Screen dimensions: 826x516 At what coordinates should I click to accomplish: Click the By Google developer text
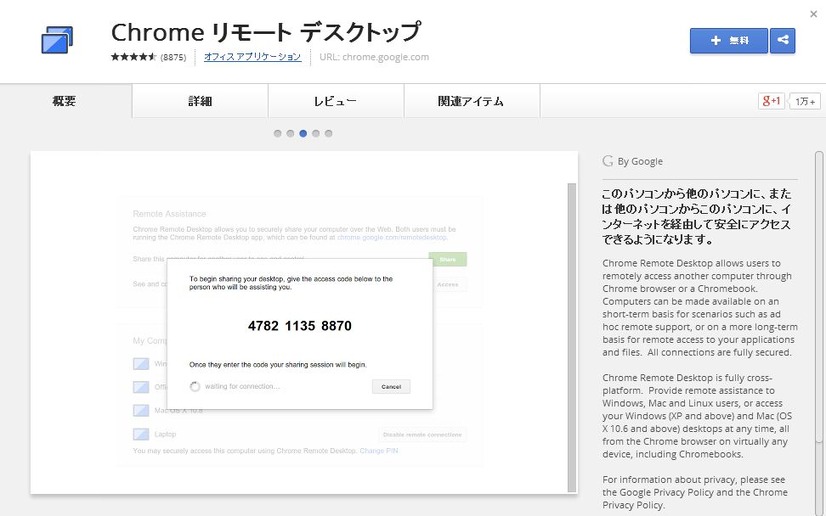pyautogui.click(x=640, y=162)
